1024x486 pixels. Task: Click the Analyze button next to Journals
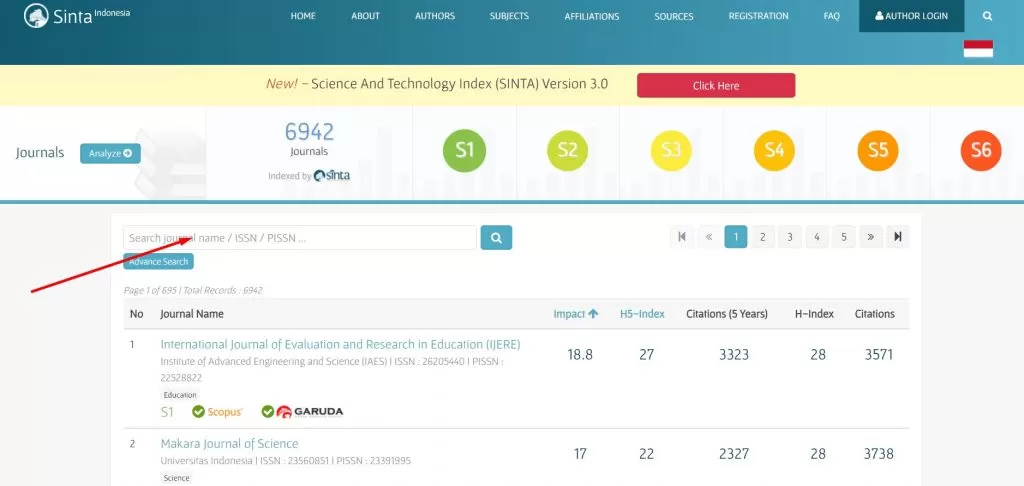110,153
